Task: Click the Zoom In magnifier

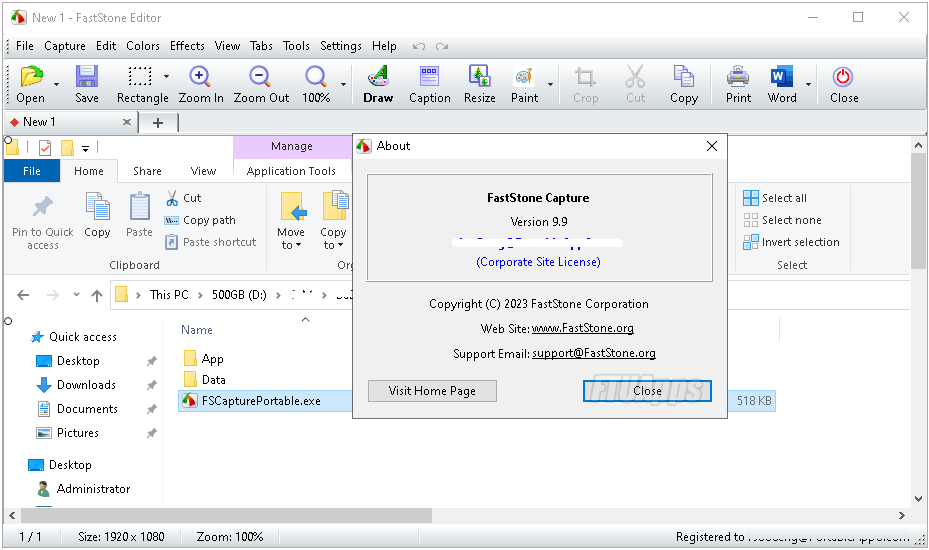Action: [x=200, y=77]
